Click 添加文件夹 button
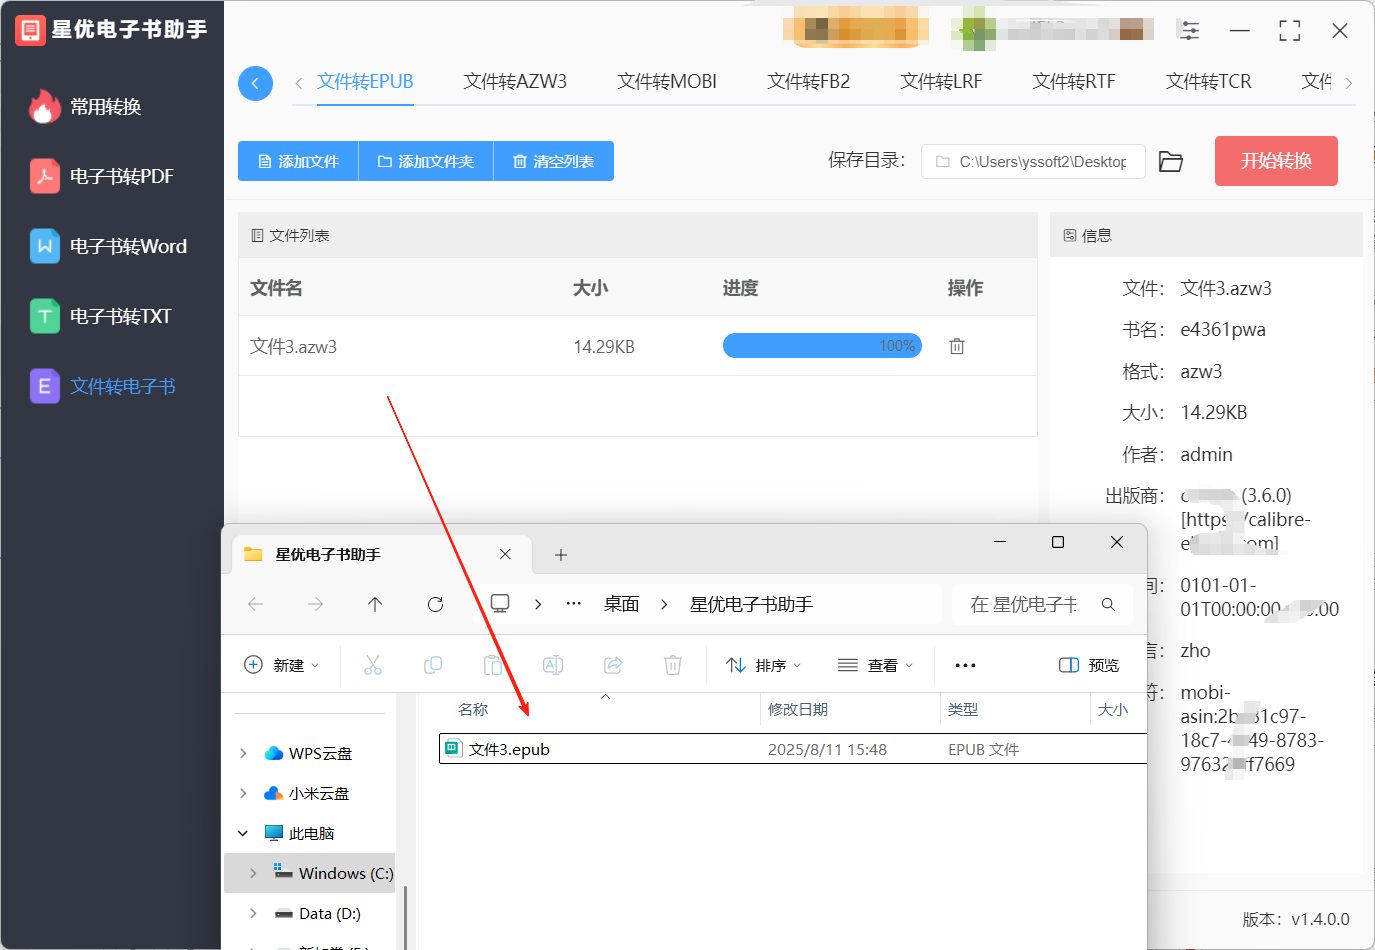 [x=426, y=161]
